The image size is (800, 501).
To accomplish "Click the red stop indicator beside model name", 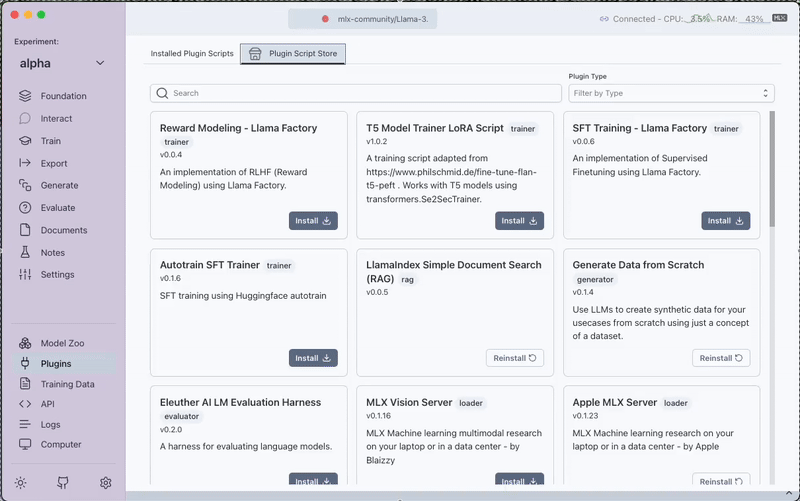I will click(325, 19).
